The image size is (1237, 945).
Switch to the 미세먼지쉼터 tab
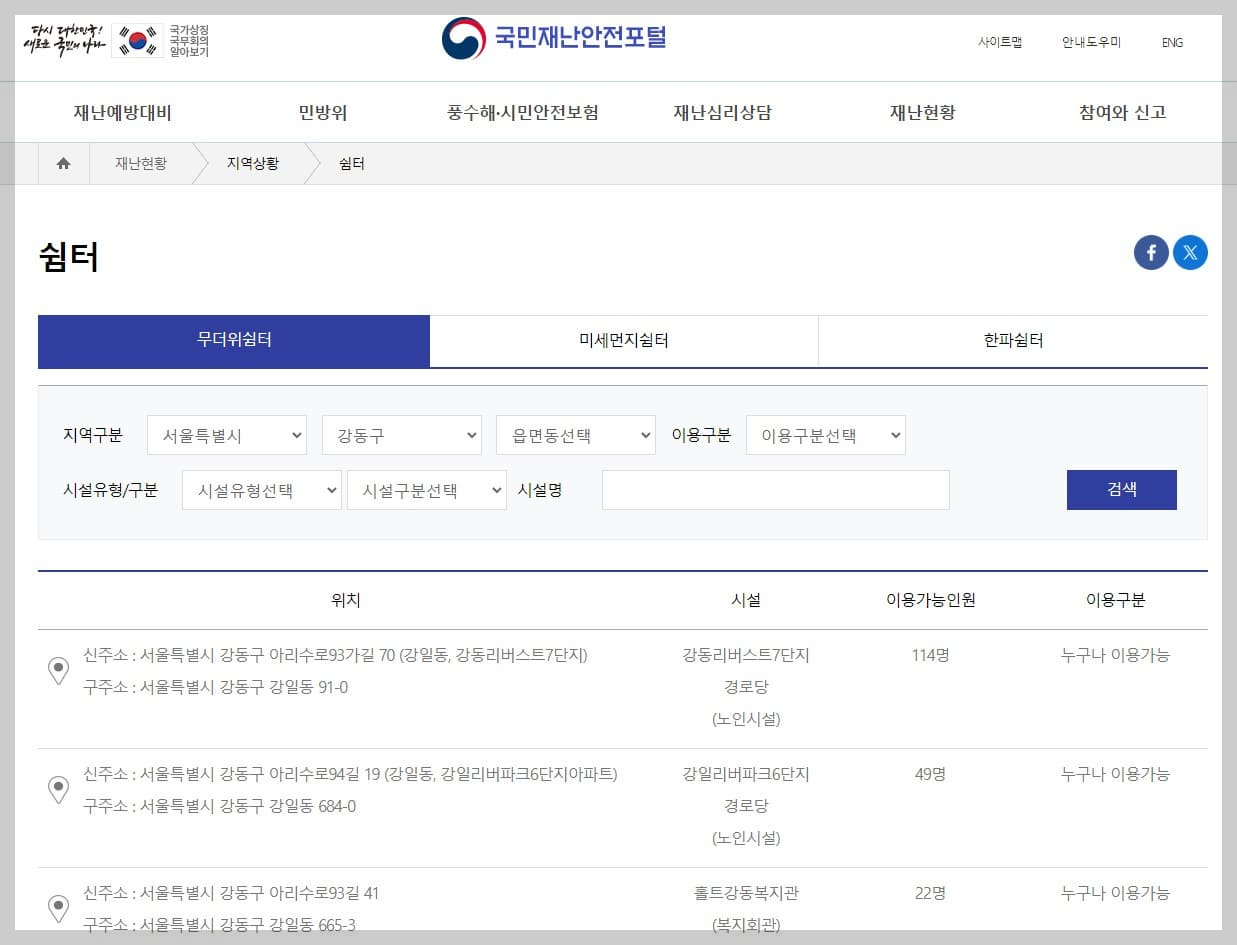pyautogui.click(x=623, y=341)
